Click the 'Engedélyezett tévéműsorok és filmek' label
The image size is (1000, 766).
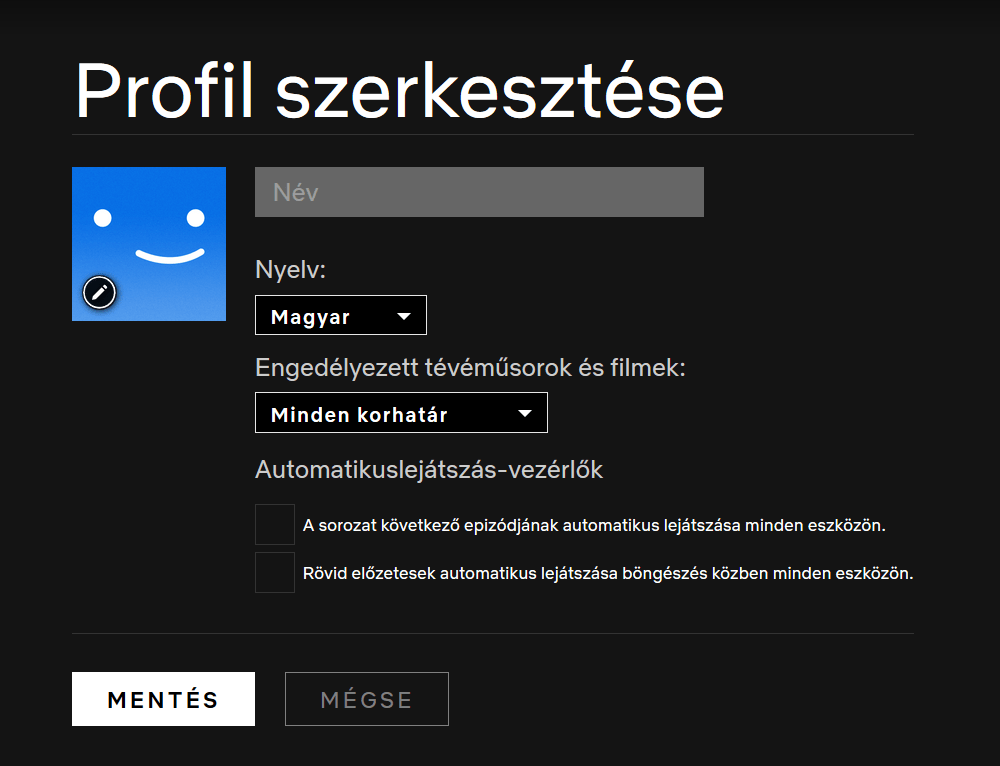pyautogui.click(x=470, y=367)
